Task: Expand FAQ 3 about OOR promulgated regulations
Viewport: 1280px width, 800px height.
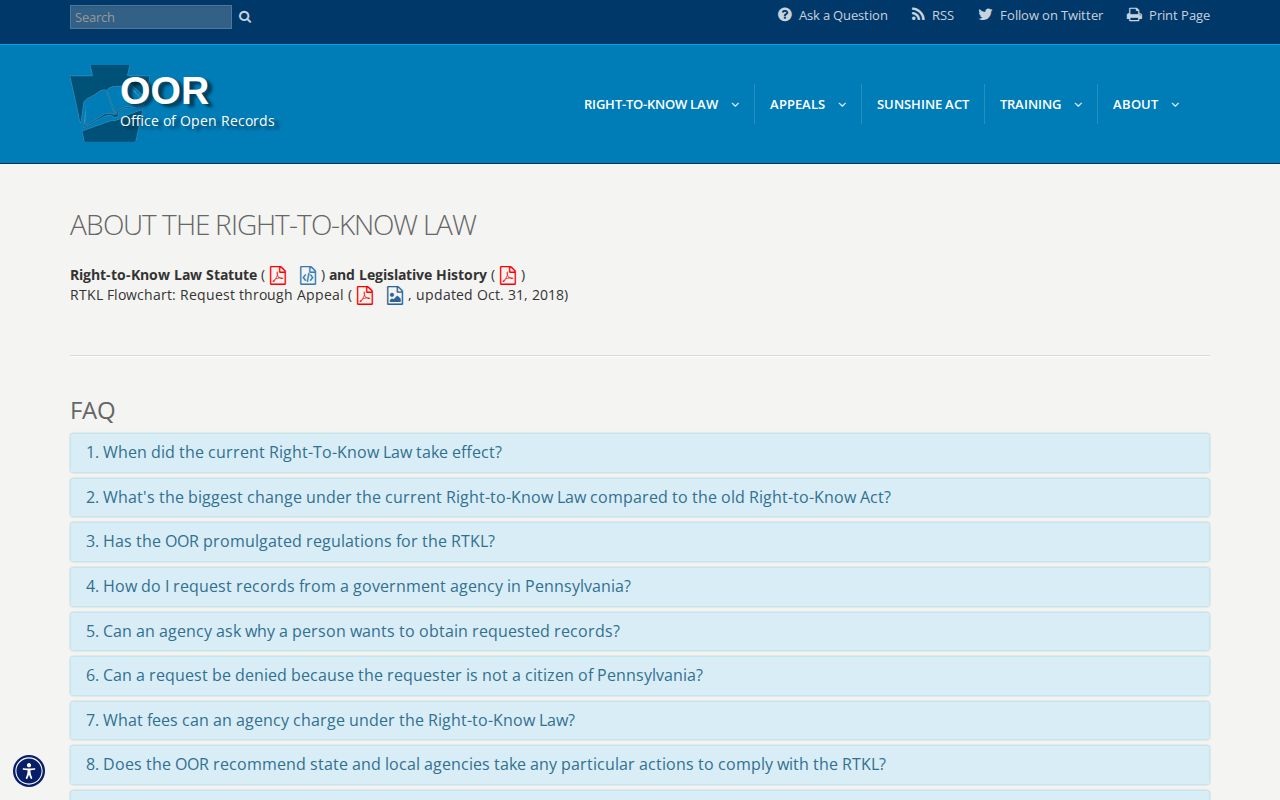Action: [x=640, y=542]
